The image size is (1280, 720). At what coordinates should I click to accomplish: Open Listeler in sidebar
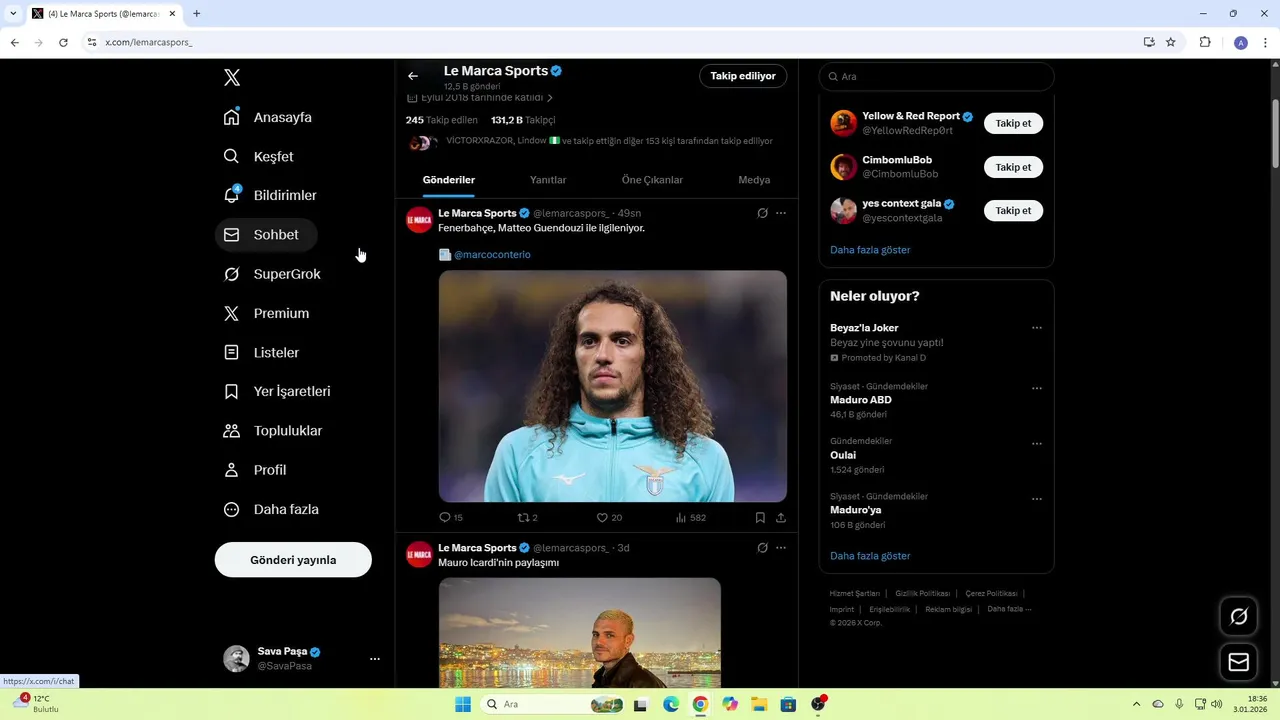tap(261, 352)
